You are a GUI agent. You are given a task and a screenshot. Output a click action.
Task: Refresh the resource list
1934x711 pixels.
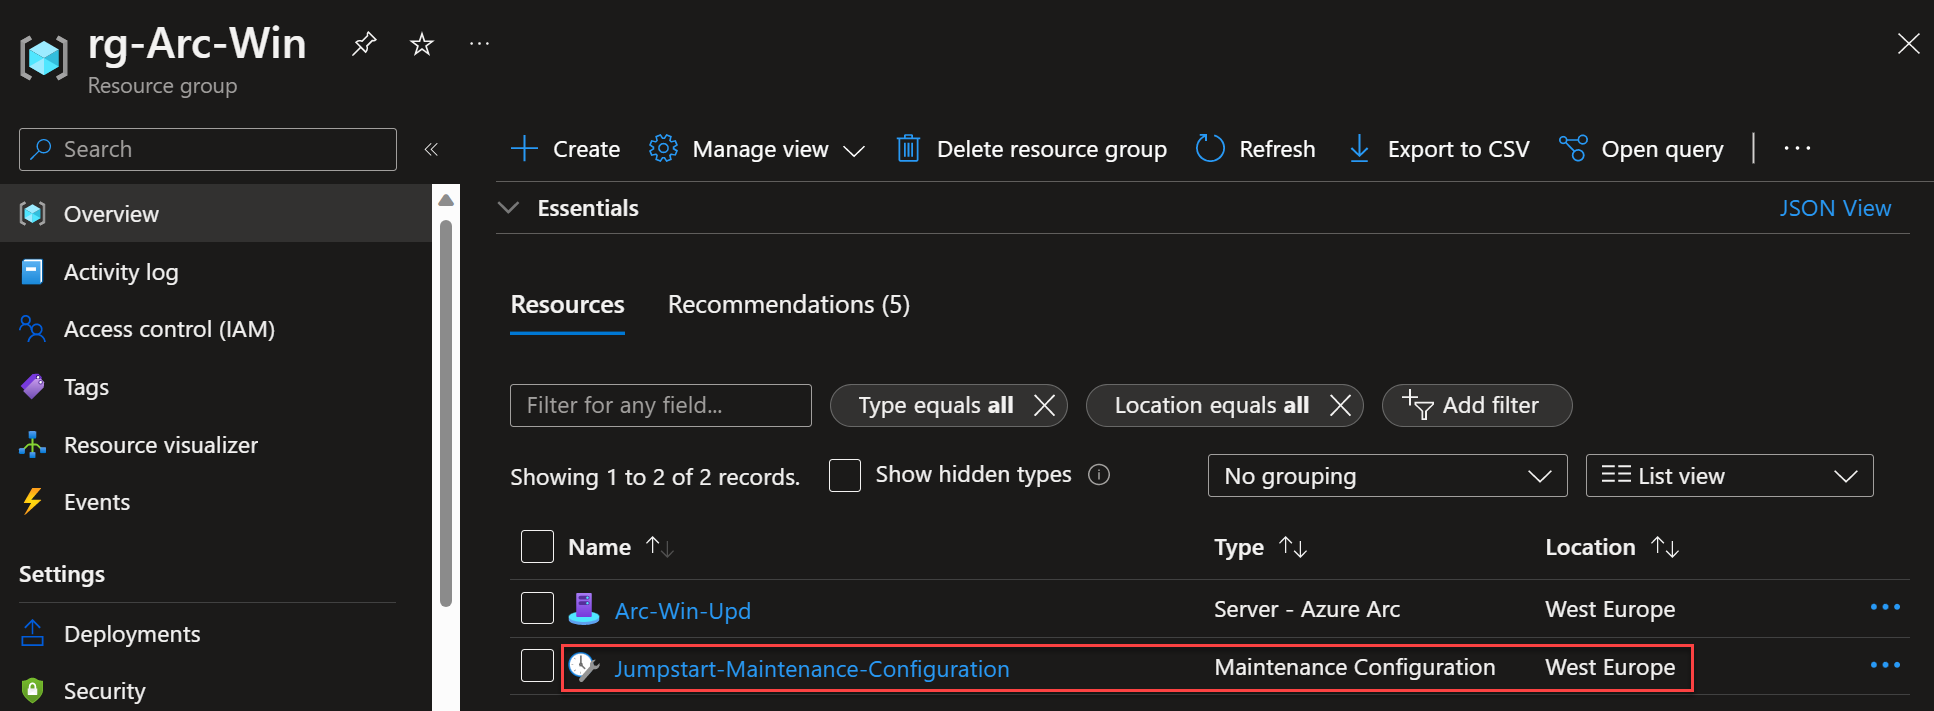tap(1256, 149)
